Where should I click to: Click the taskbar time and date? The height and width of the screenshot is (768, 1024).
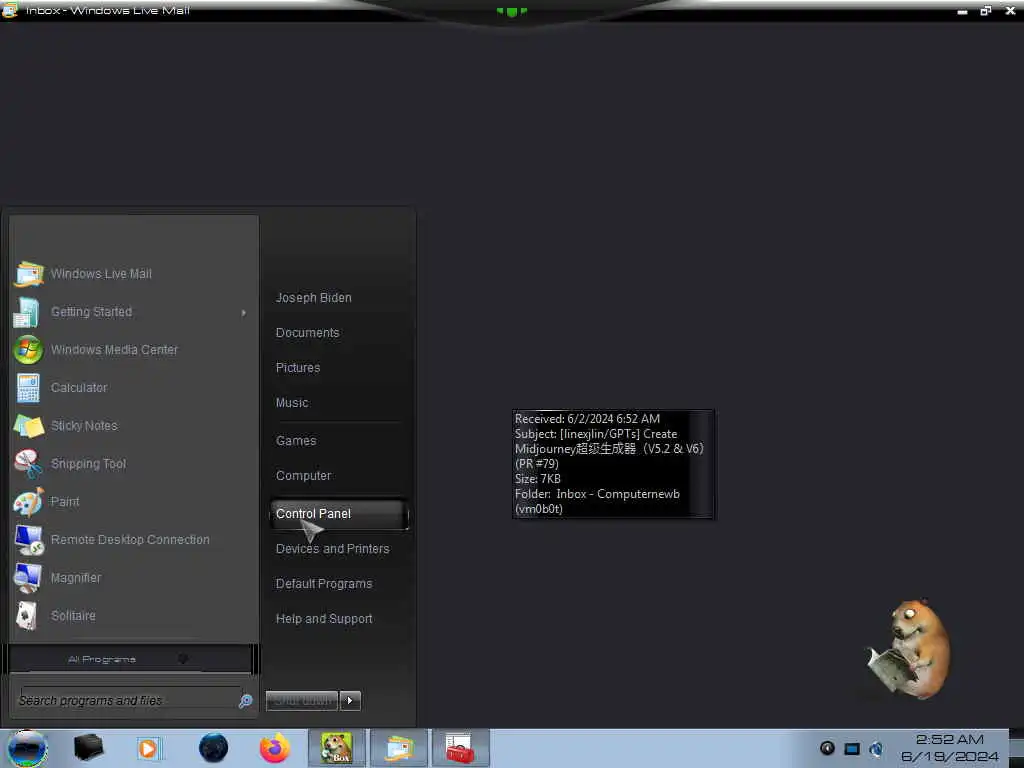tap(950, 748)
